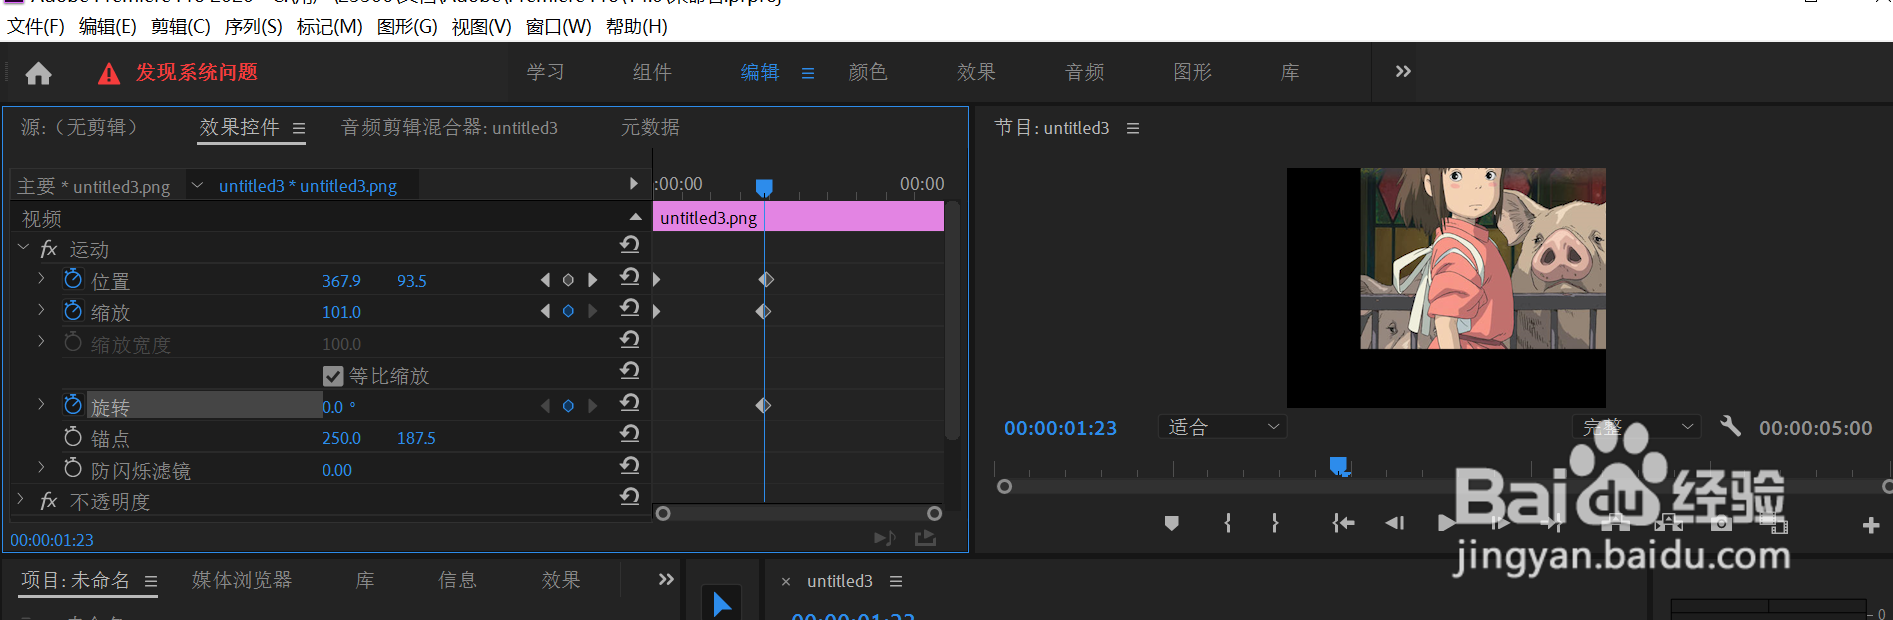Open the 序列(S) menu
Image resolution: width=1893 pixels, height=620 pixels.
point(253,27)
